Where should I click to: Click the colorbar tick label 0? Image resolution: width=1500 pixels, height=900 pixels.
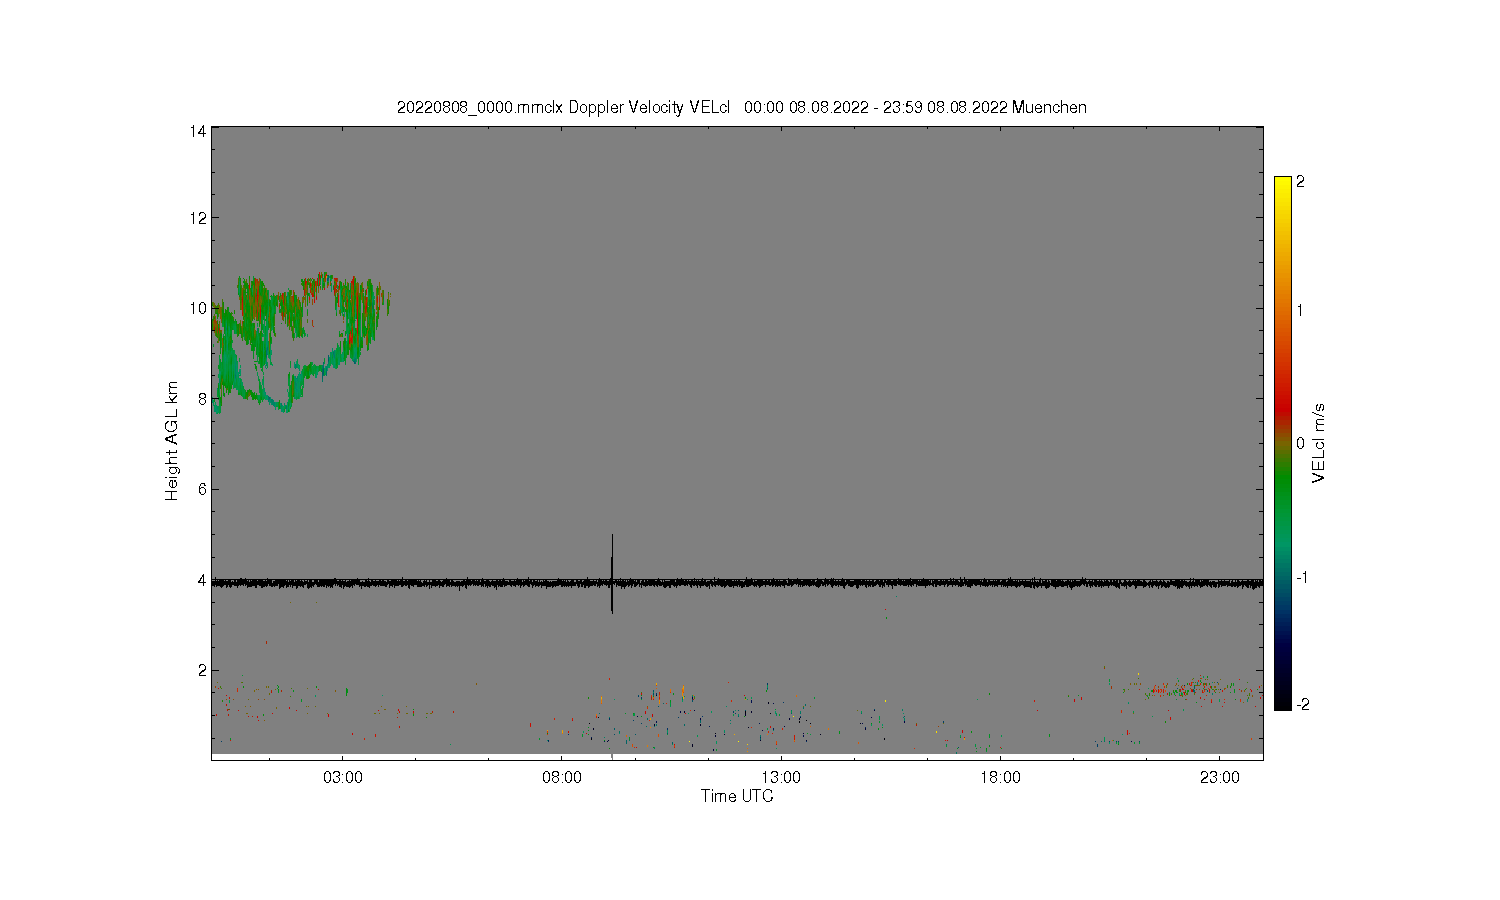click(1300, 443)
